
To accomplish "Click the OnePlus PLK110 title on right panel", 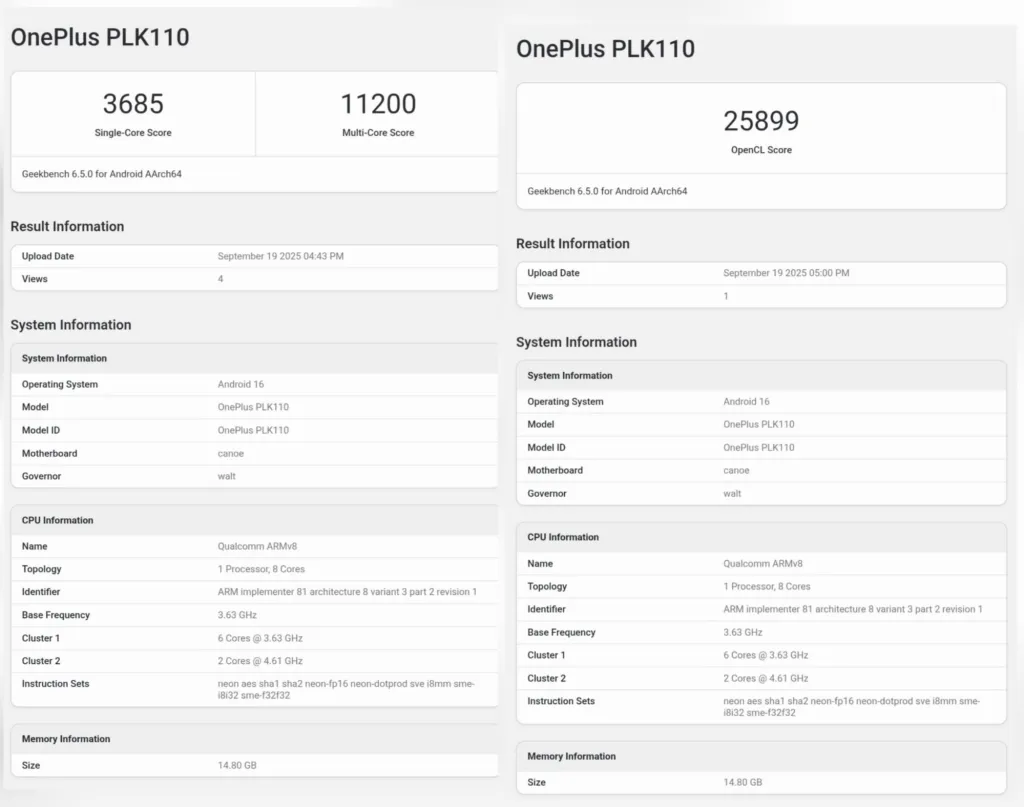I will point(606,48).
